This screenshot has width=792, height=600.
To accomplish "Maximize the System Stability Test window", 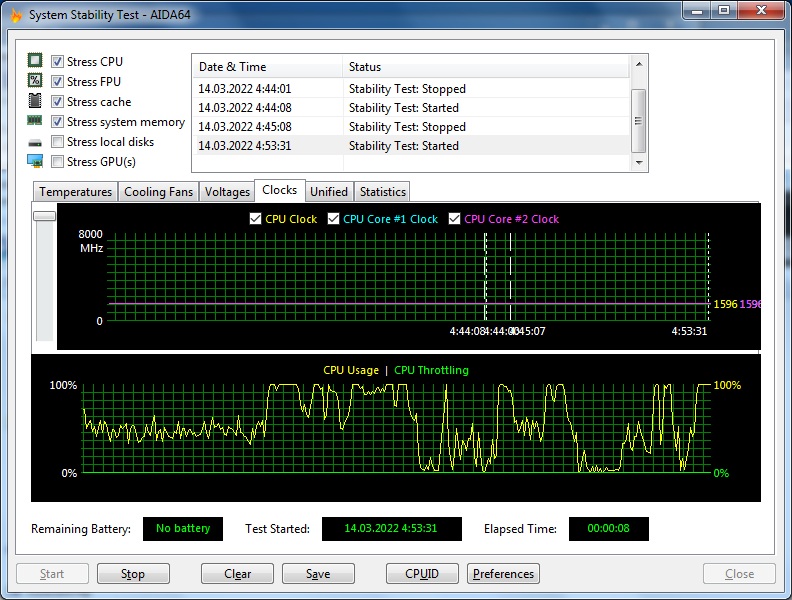I will tap(724, 11).
